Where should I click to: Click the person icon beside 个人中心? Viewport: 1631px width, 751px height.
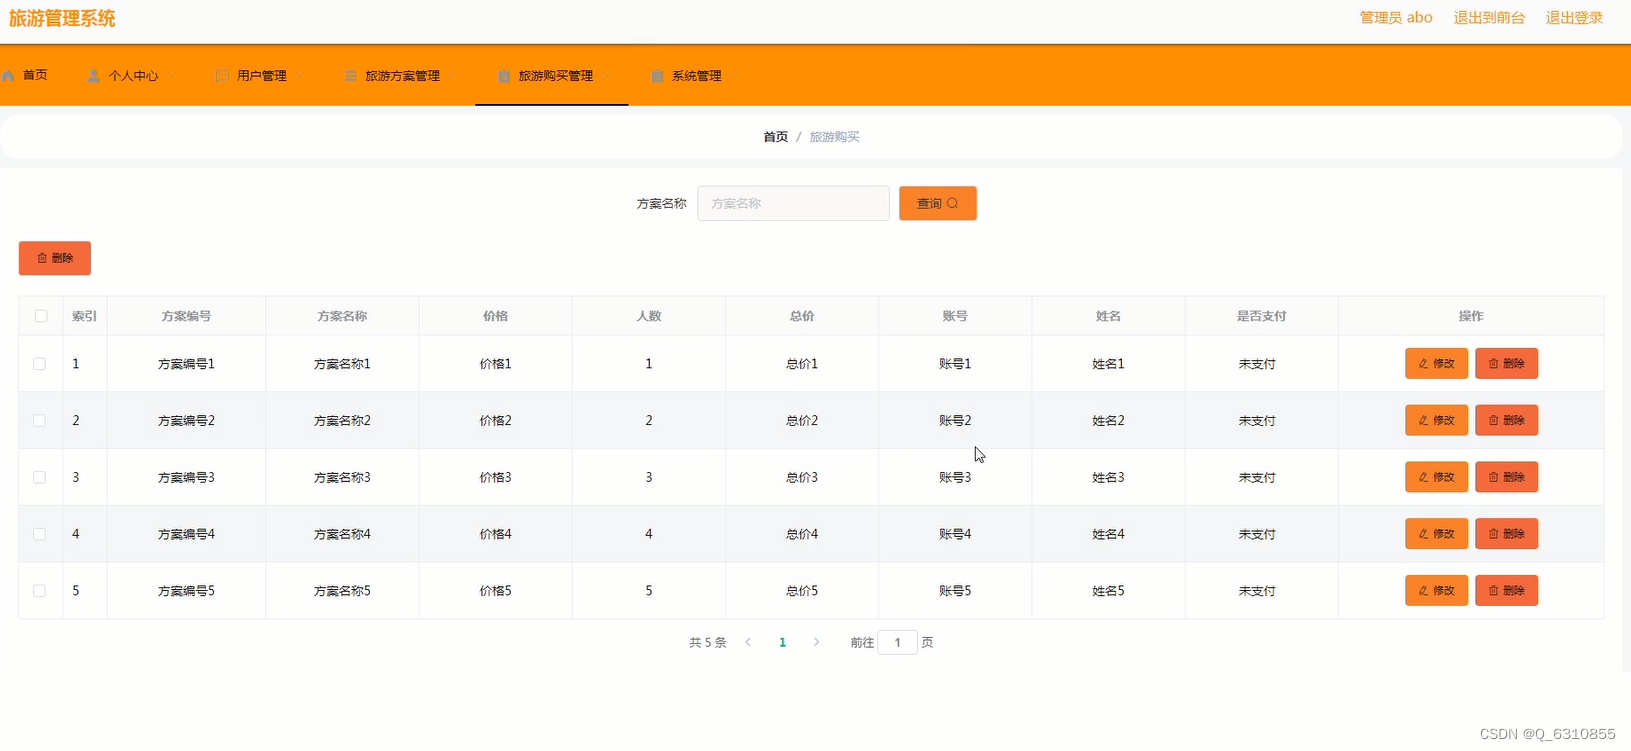(x=94, y=76)
